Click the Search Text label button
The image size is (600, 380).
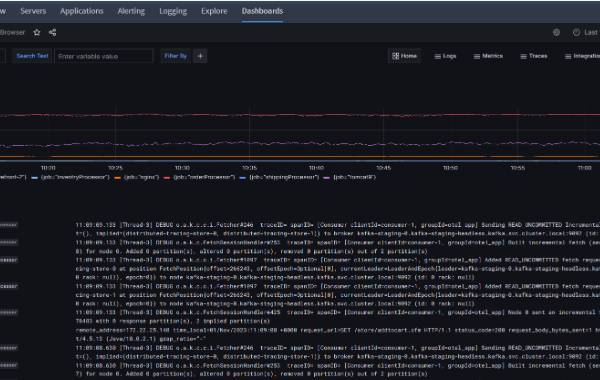32,56
